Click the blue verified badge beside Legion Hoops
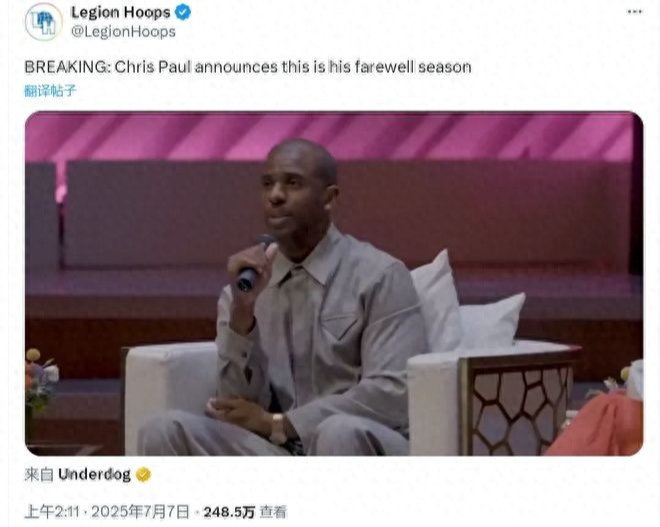The width and height of the screenshot is (660, 527). click(183, 12)
